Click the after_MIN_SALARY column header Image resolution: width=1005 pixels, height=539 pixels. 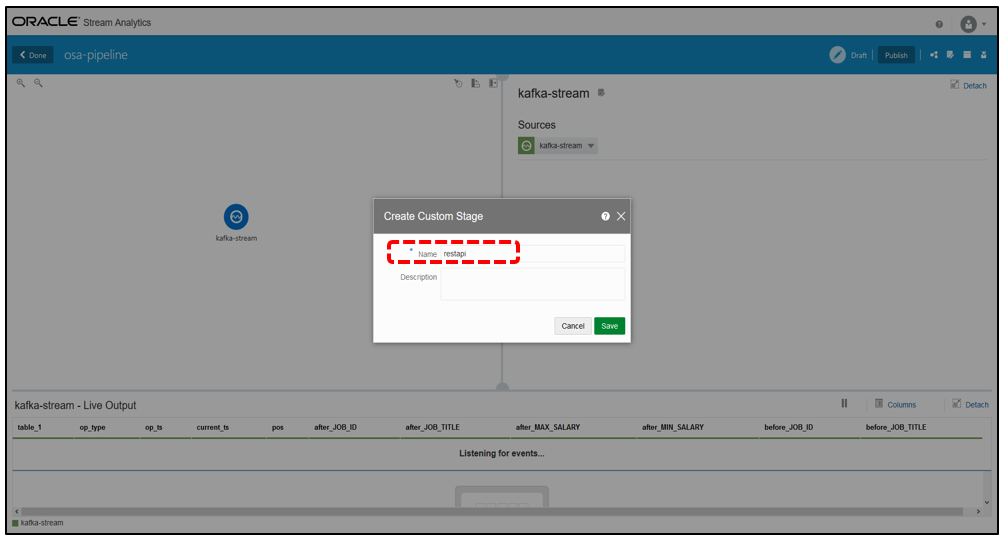pos(673,427)
